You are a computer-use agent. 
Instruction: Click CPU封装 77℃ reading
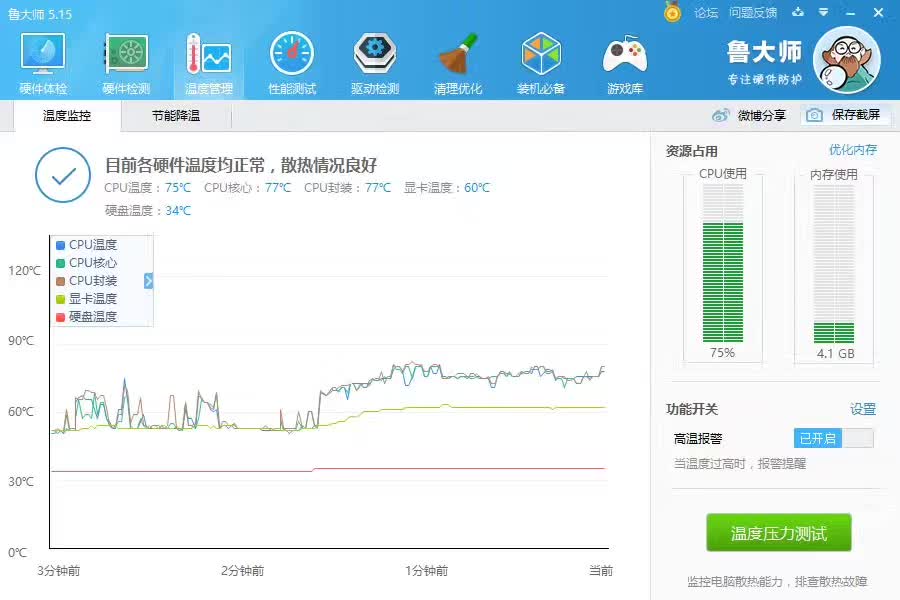(348, 188)
